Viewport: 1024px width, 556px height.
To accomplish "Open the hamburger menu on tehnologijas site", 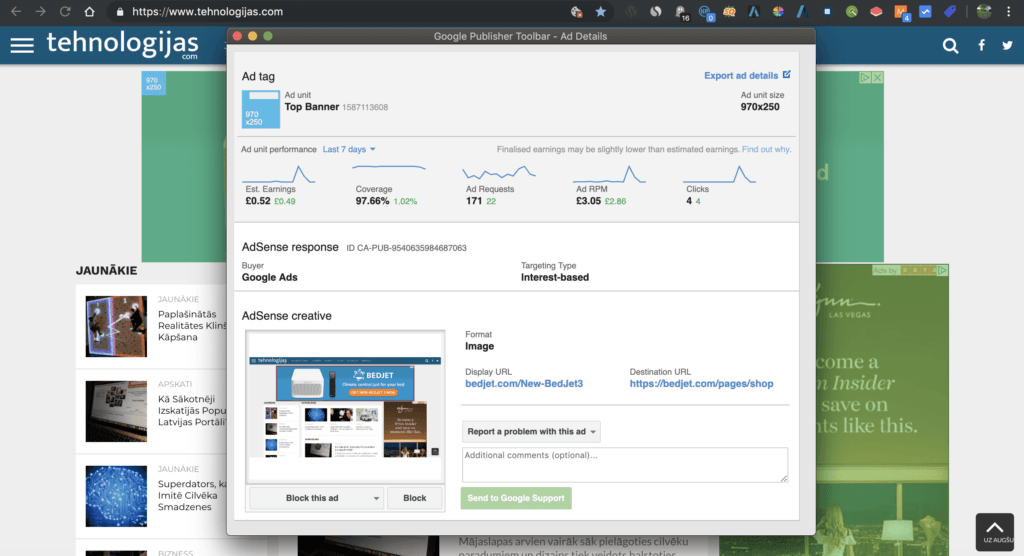I will 22,44.
